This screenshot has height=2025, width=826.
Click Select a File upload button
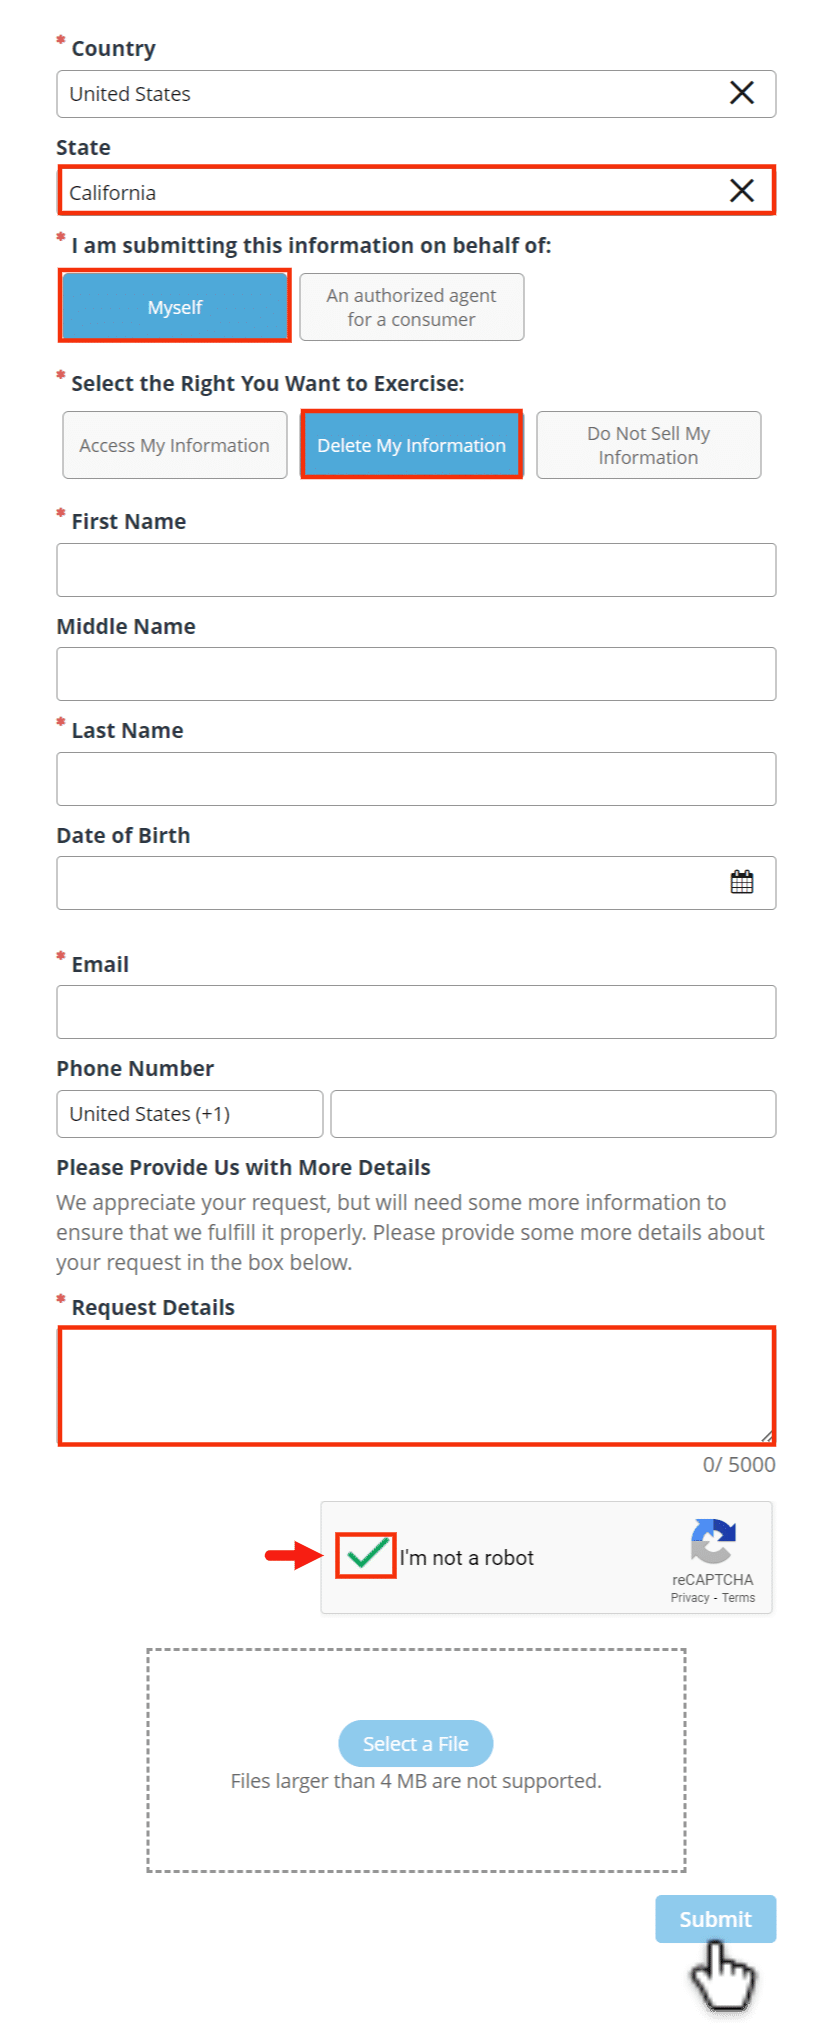click(416, 1744)
